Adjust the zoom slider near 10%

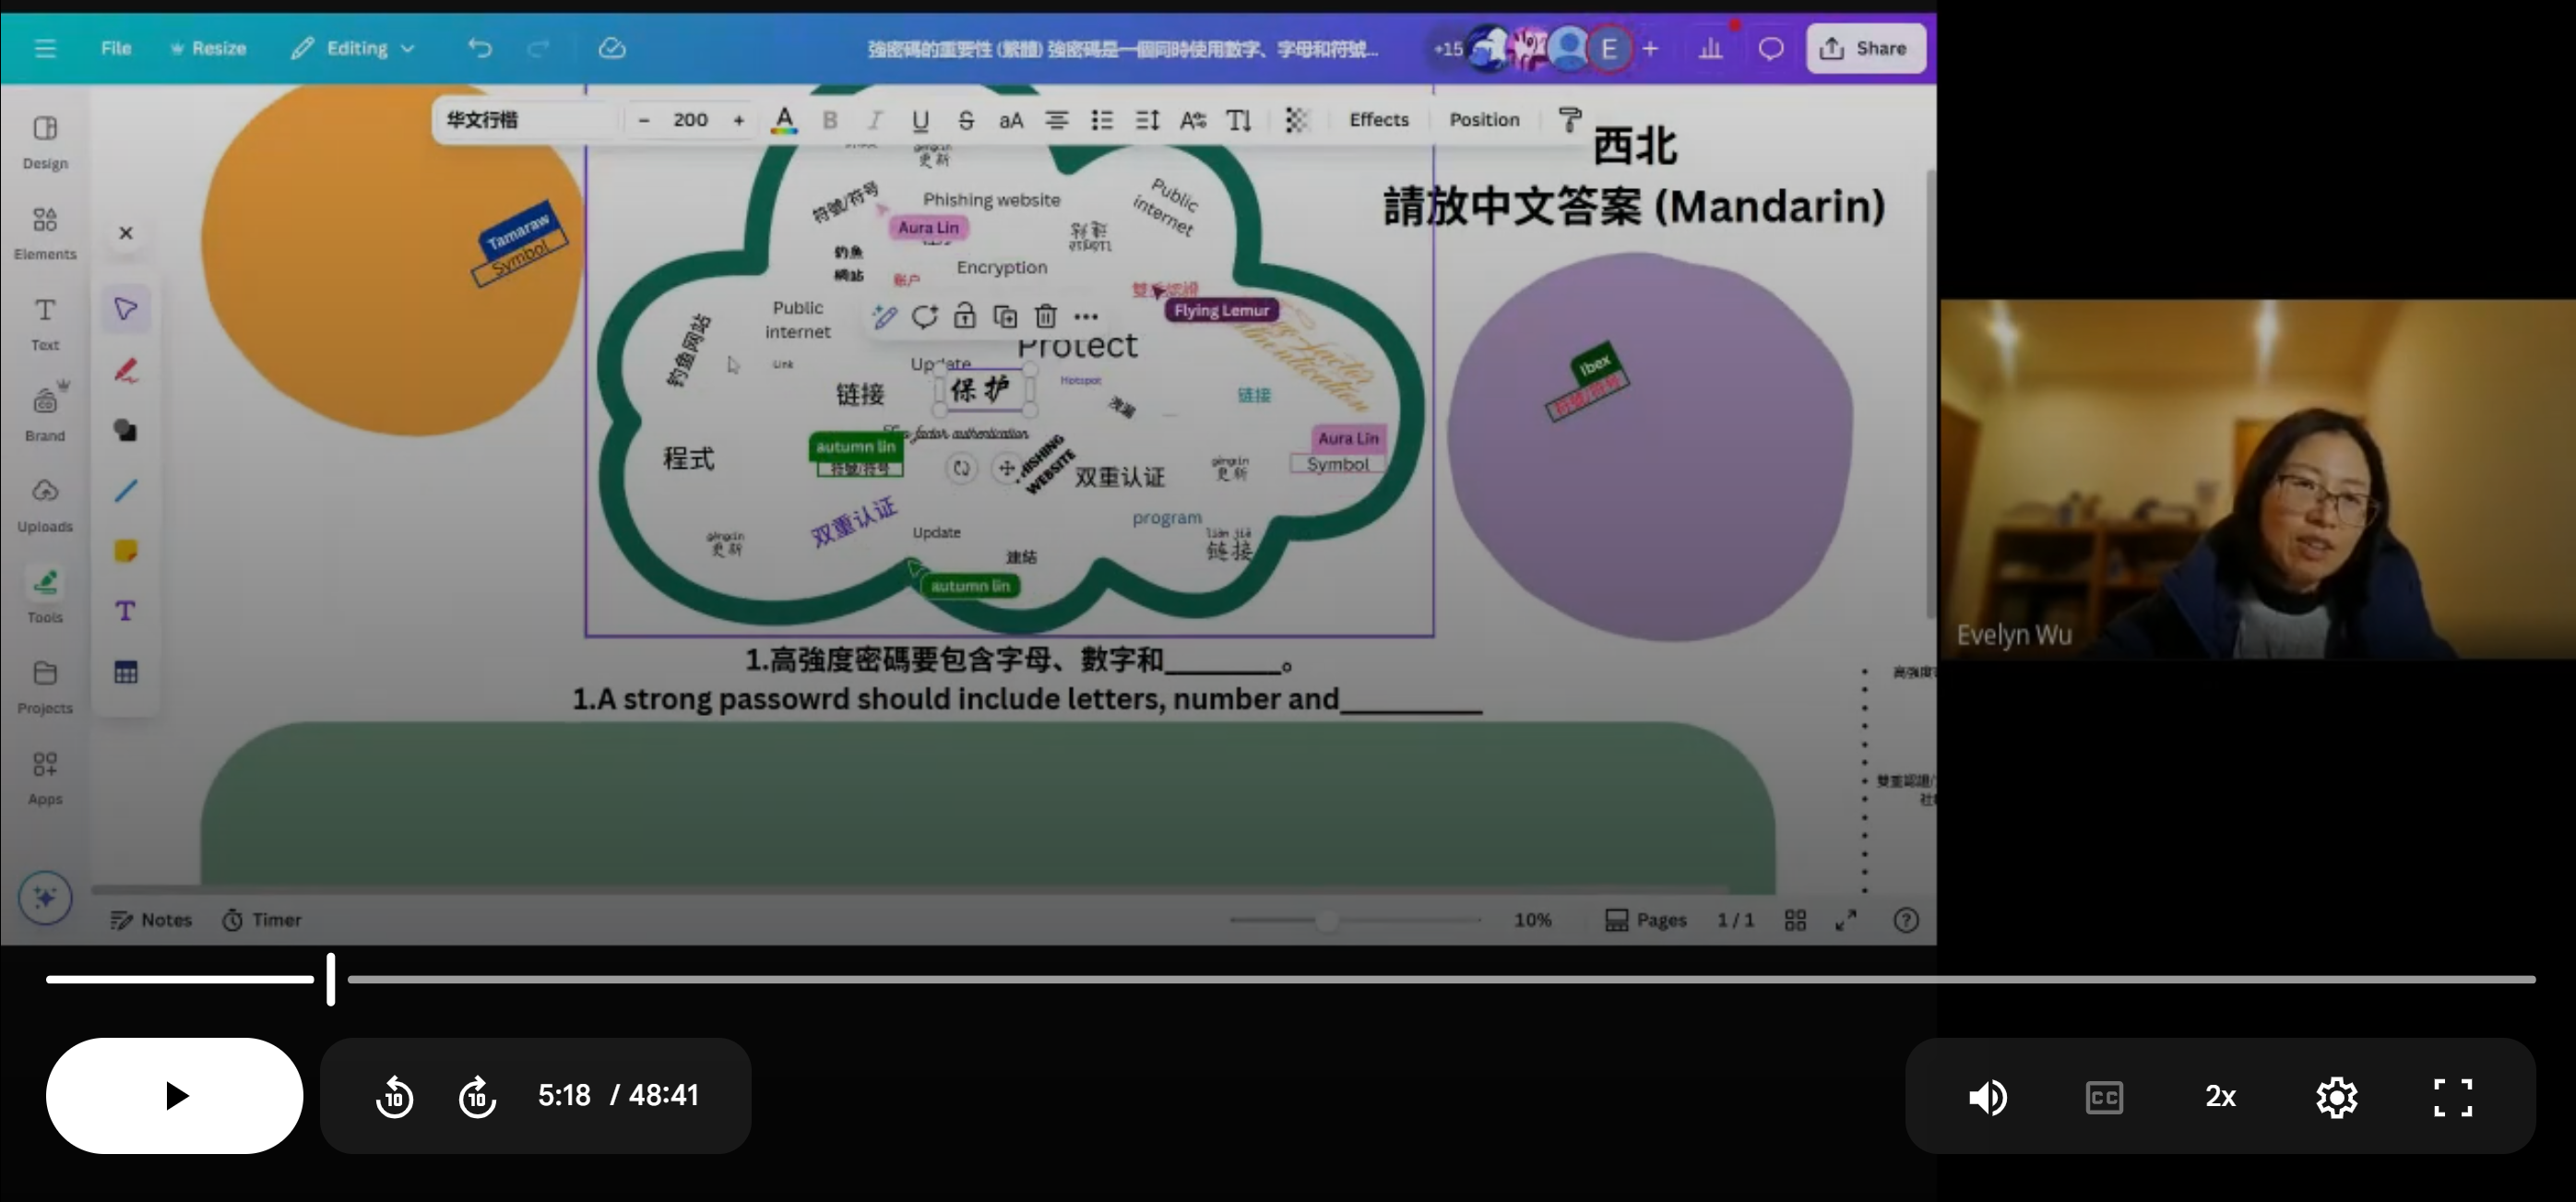click(1326, 920)
